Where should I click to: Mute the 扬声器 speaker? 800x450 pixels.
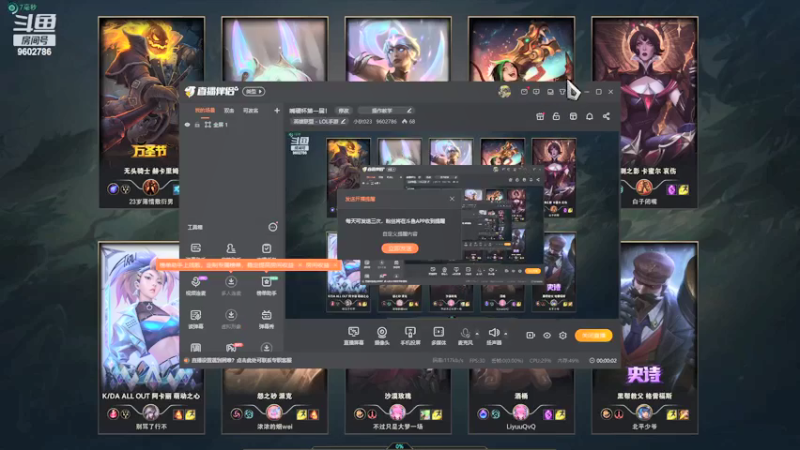point(493,336)
